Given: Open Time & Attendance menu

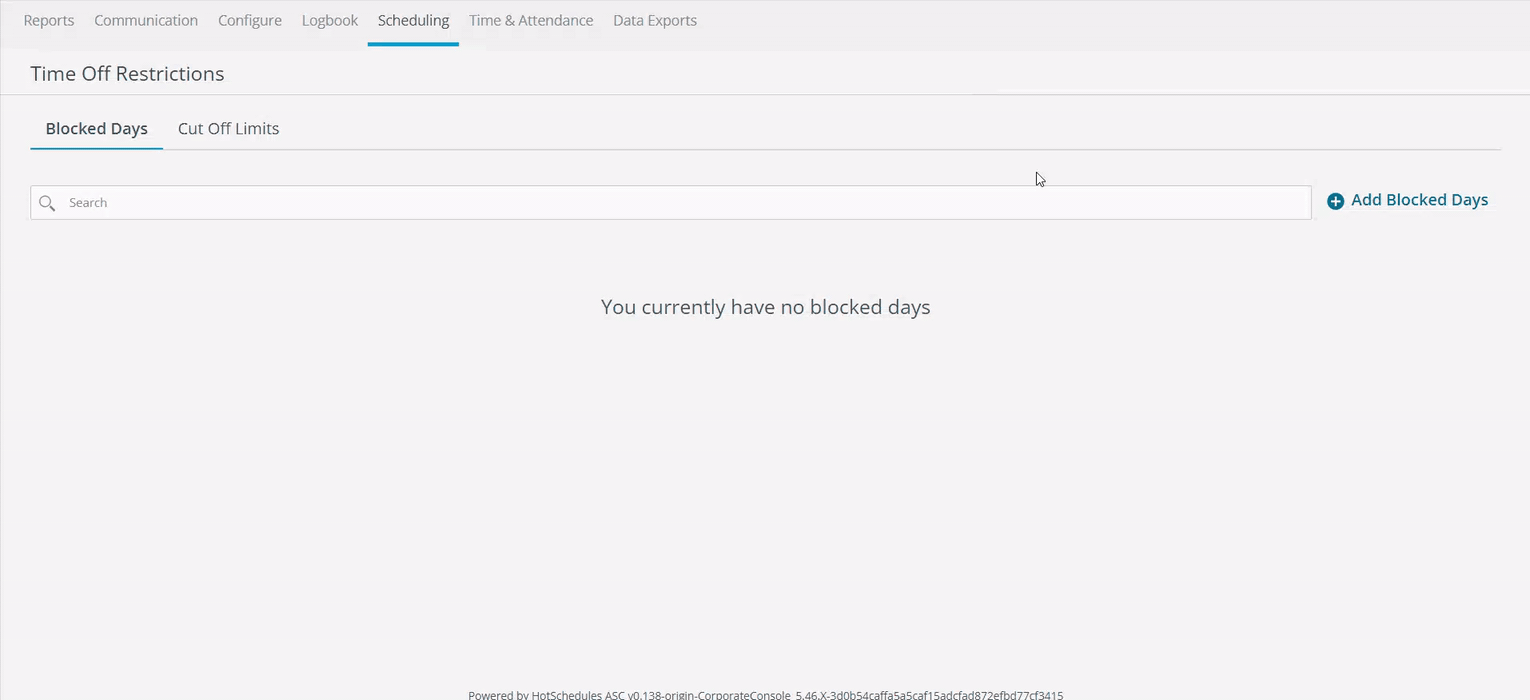Looking at the screenshot, I should pyautogui.click(x=531, y=20).
